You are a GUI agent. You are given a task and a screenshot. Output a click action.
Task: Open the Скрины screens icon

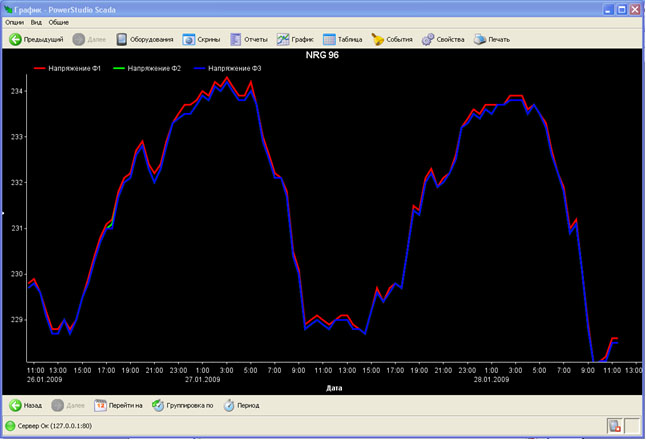pyautogui.click(x=189, y=40)
